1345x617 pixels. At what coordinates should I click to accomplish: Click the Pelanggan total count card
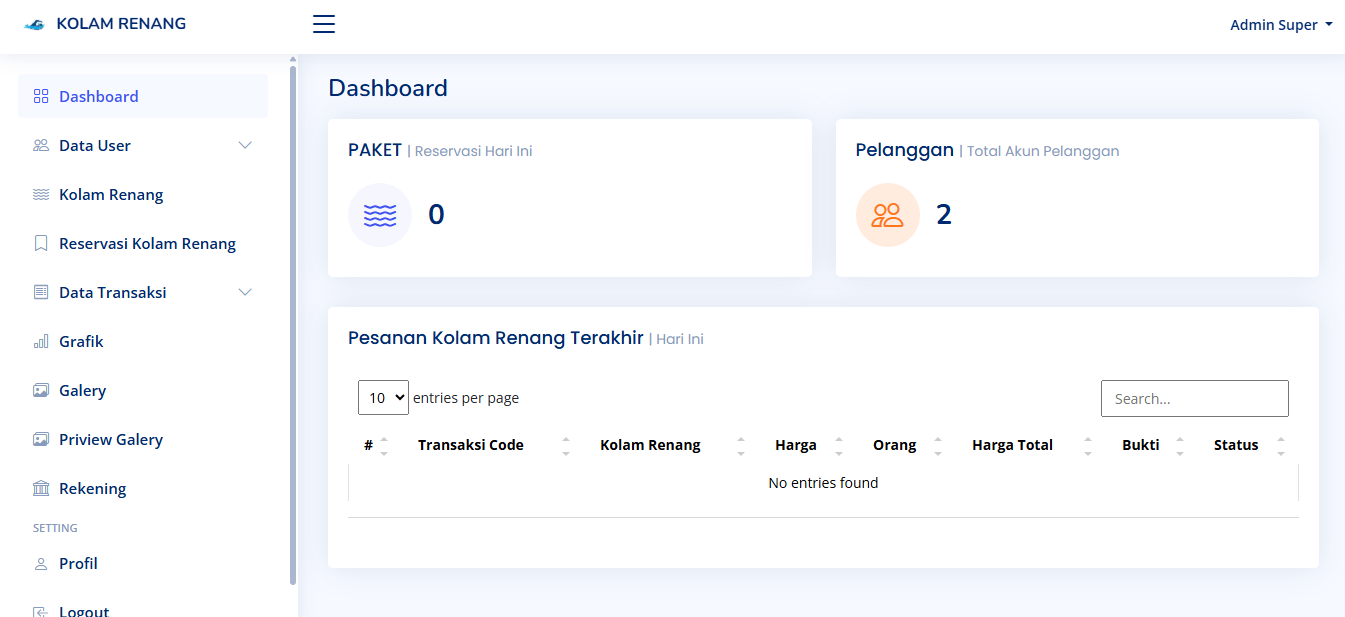(1076, 198)
